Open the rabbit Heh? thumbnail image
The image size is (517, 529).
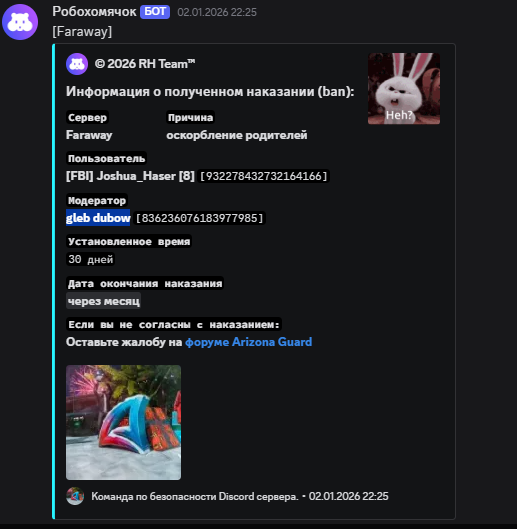coord(404,88)
